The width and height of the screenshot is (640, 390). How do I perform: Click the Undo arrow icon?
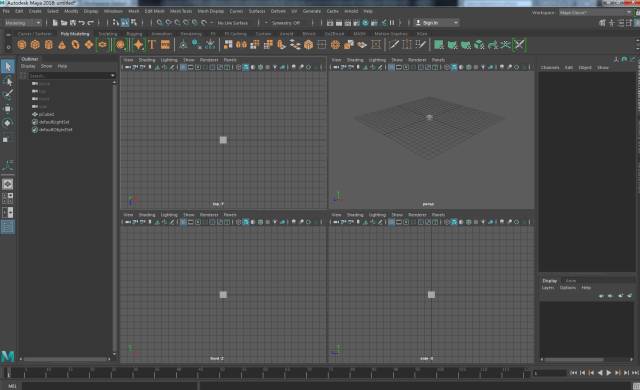(x=82, y=23)
